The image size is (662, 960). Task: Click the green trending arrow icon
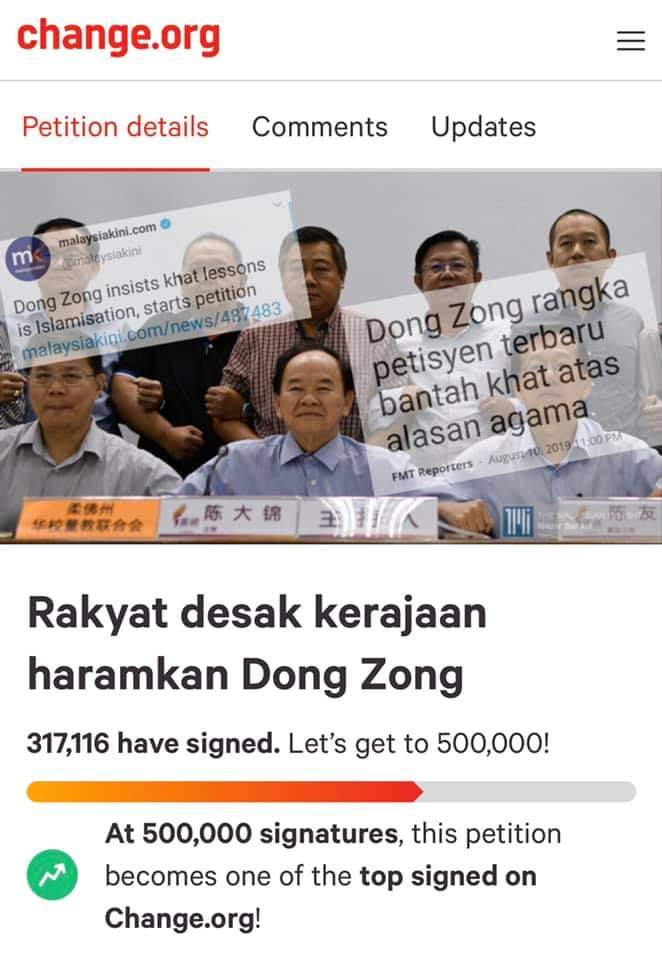[52, 875]
